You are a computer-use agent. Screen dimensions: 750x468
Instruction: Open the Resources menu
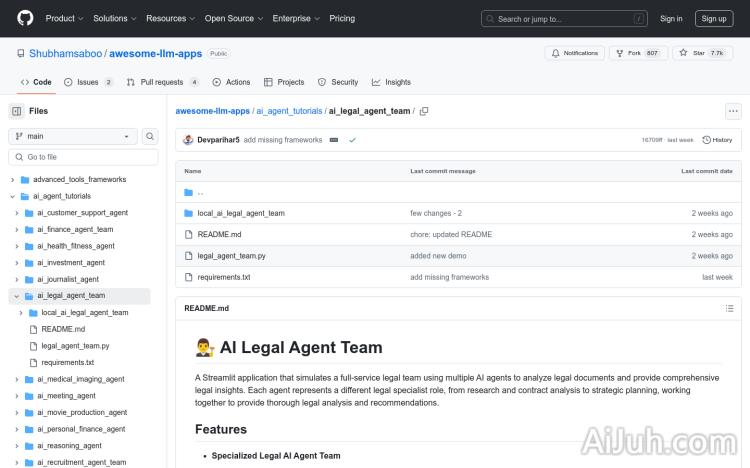(x=170, y=18)
